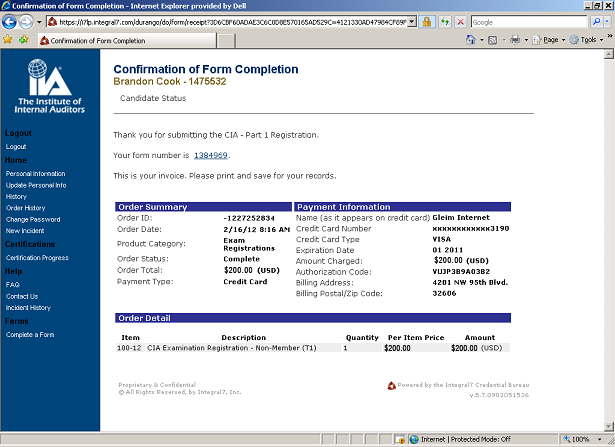Image resolution: width=615 pixels, height=447 pixels.
Task: Click Complete a Form link
Action: (x=30, y=334)
